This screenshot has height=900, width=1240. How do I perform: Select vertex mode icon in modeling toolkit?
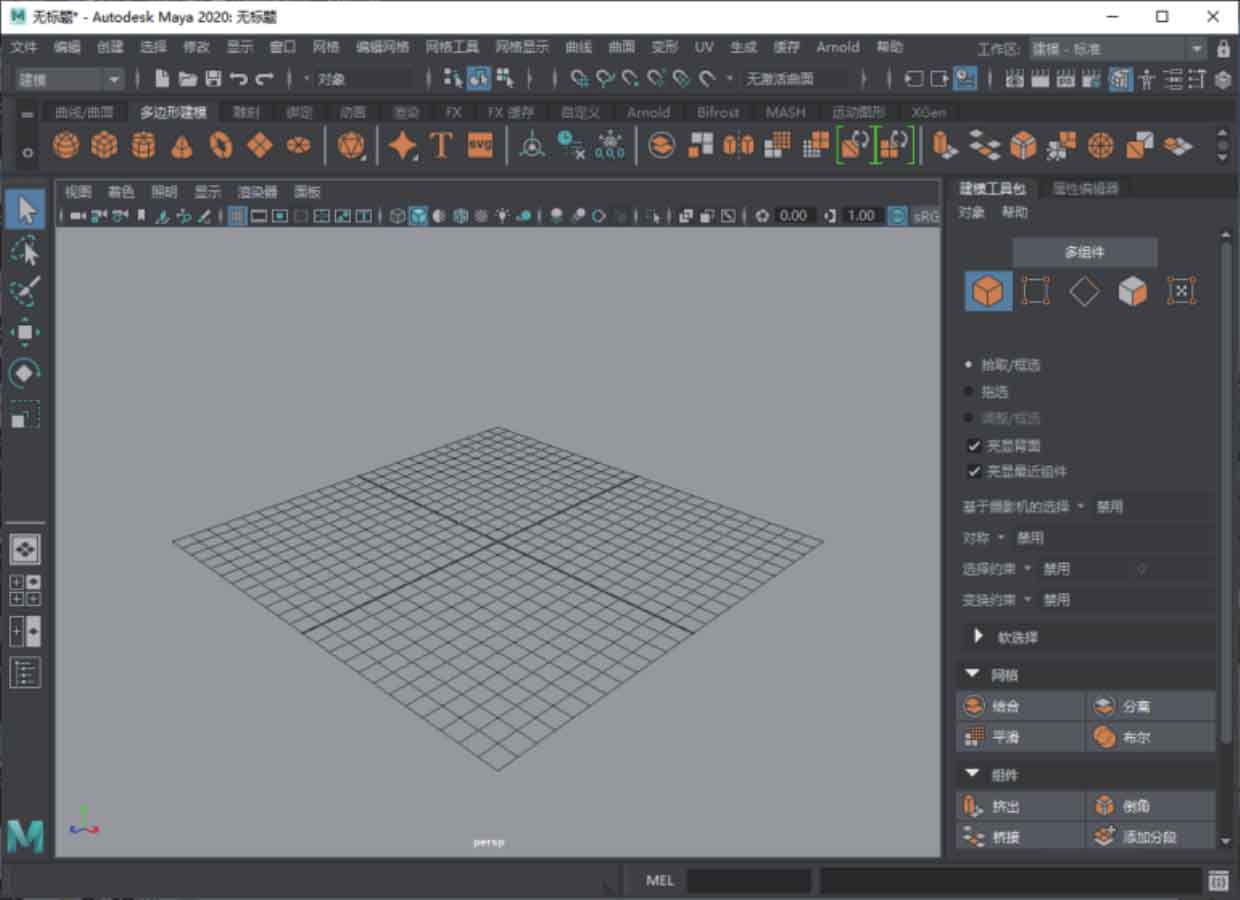pos(1036,291)
